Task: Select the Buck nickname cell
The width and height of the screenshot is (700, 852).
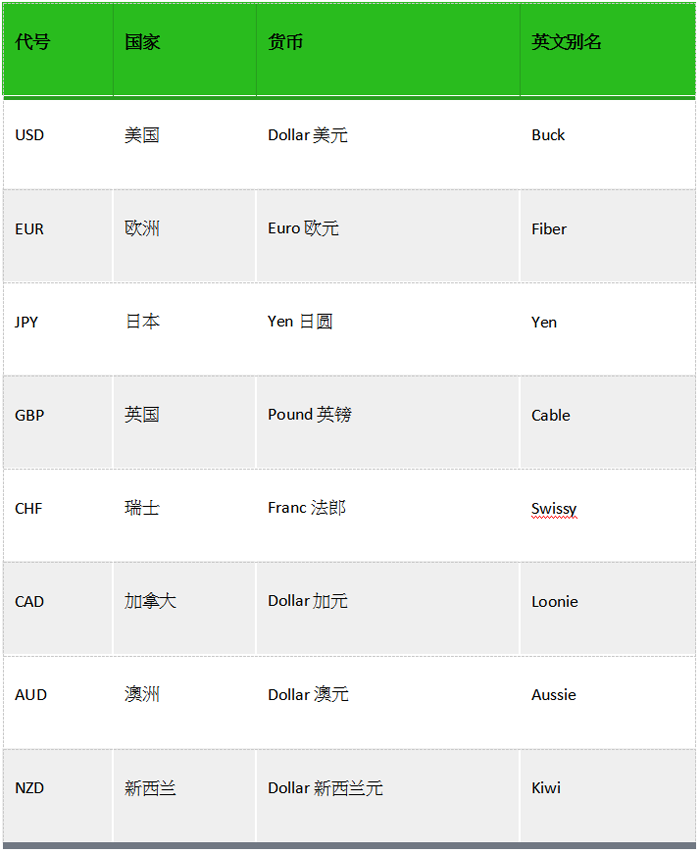Action: tap(548, 135)
